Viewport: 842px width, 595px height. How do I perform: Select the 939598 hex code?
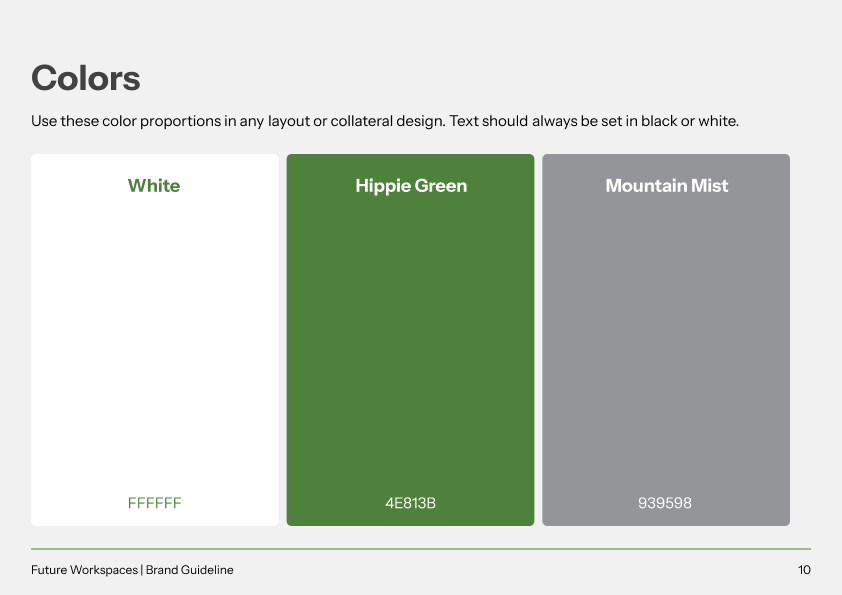pos(665,503)
